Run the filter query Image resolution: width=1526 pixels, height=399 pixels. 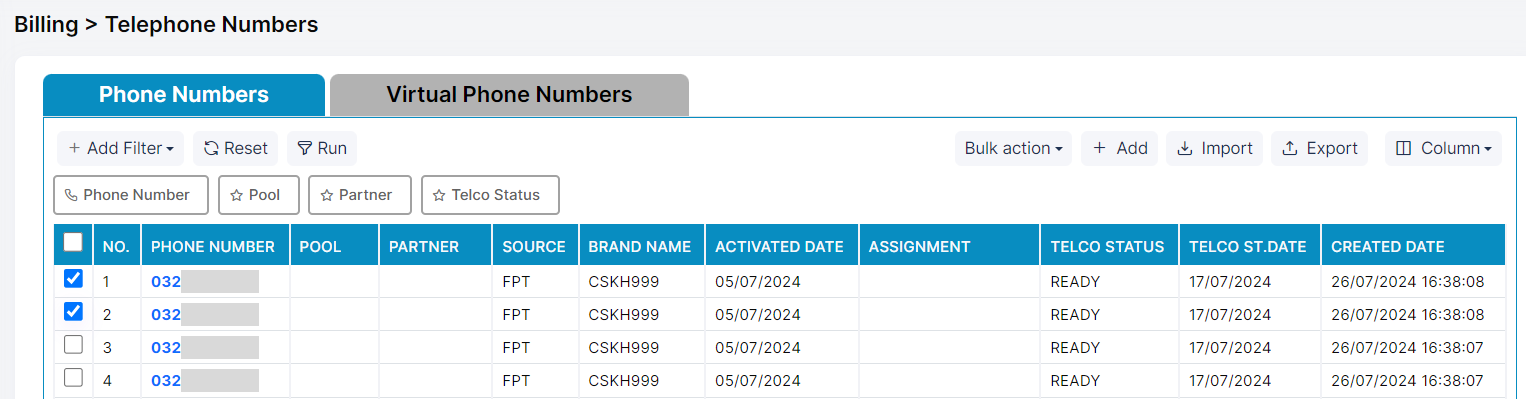click(322, 148)
